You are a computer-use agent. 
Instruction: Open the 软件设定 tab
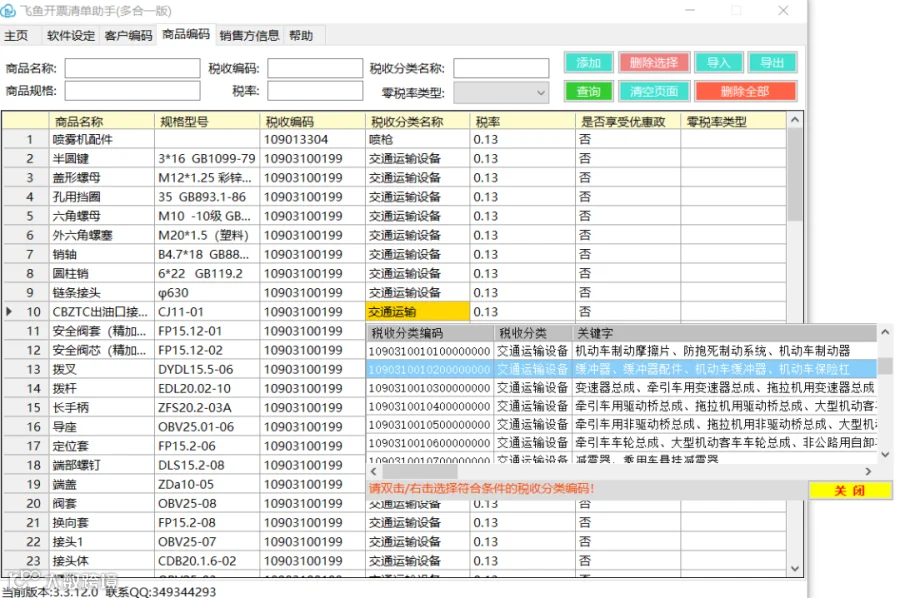click(x=71, y=36)
